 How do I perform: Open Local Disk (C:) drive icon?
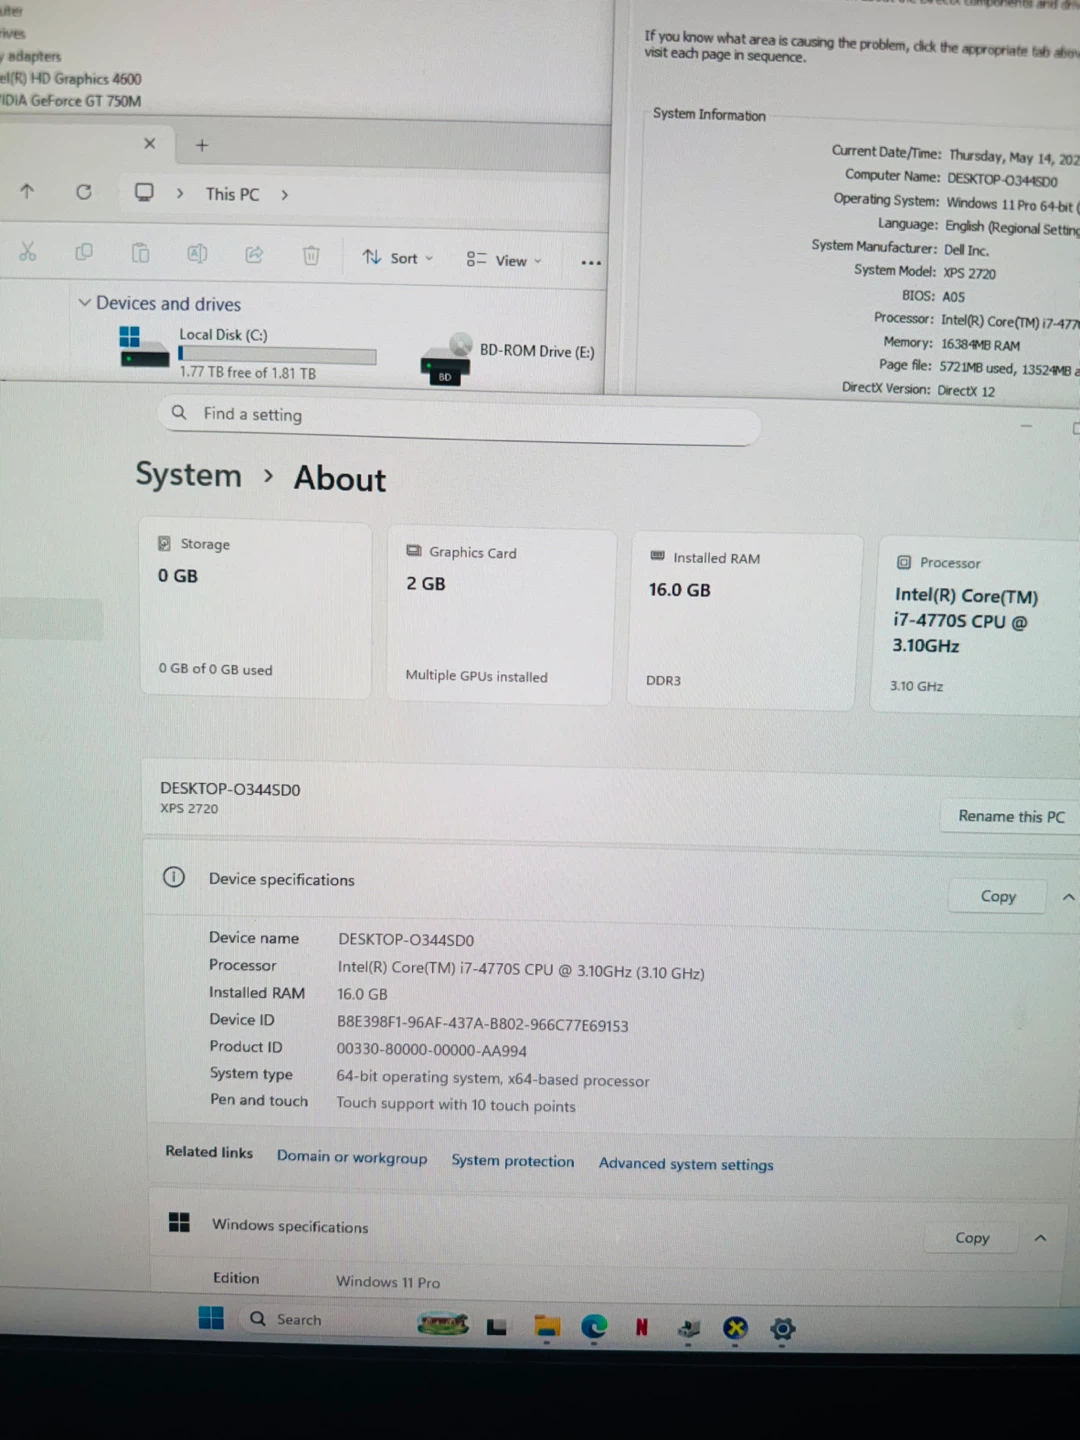click(144, 346)
